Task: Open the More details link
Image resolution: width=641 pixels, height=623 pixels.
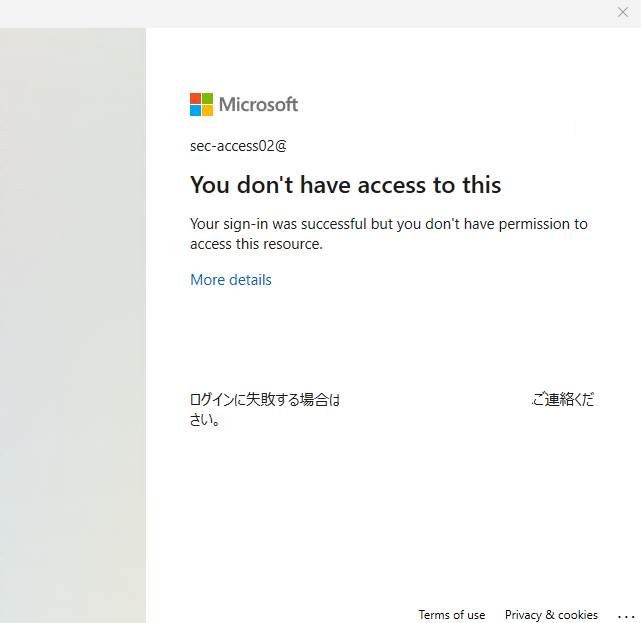Action: coord(231,280)
